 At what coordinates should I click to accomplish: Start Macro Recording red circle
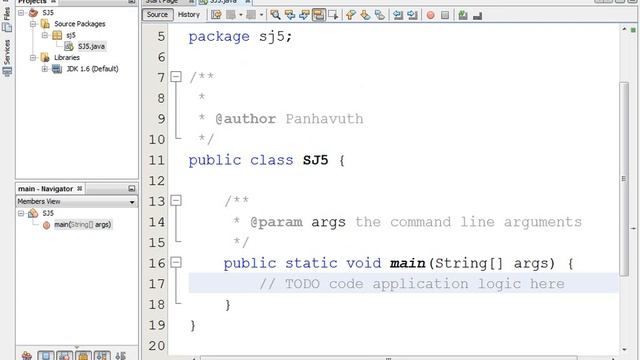430,15
